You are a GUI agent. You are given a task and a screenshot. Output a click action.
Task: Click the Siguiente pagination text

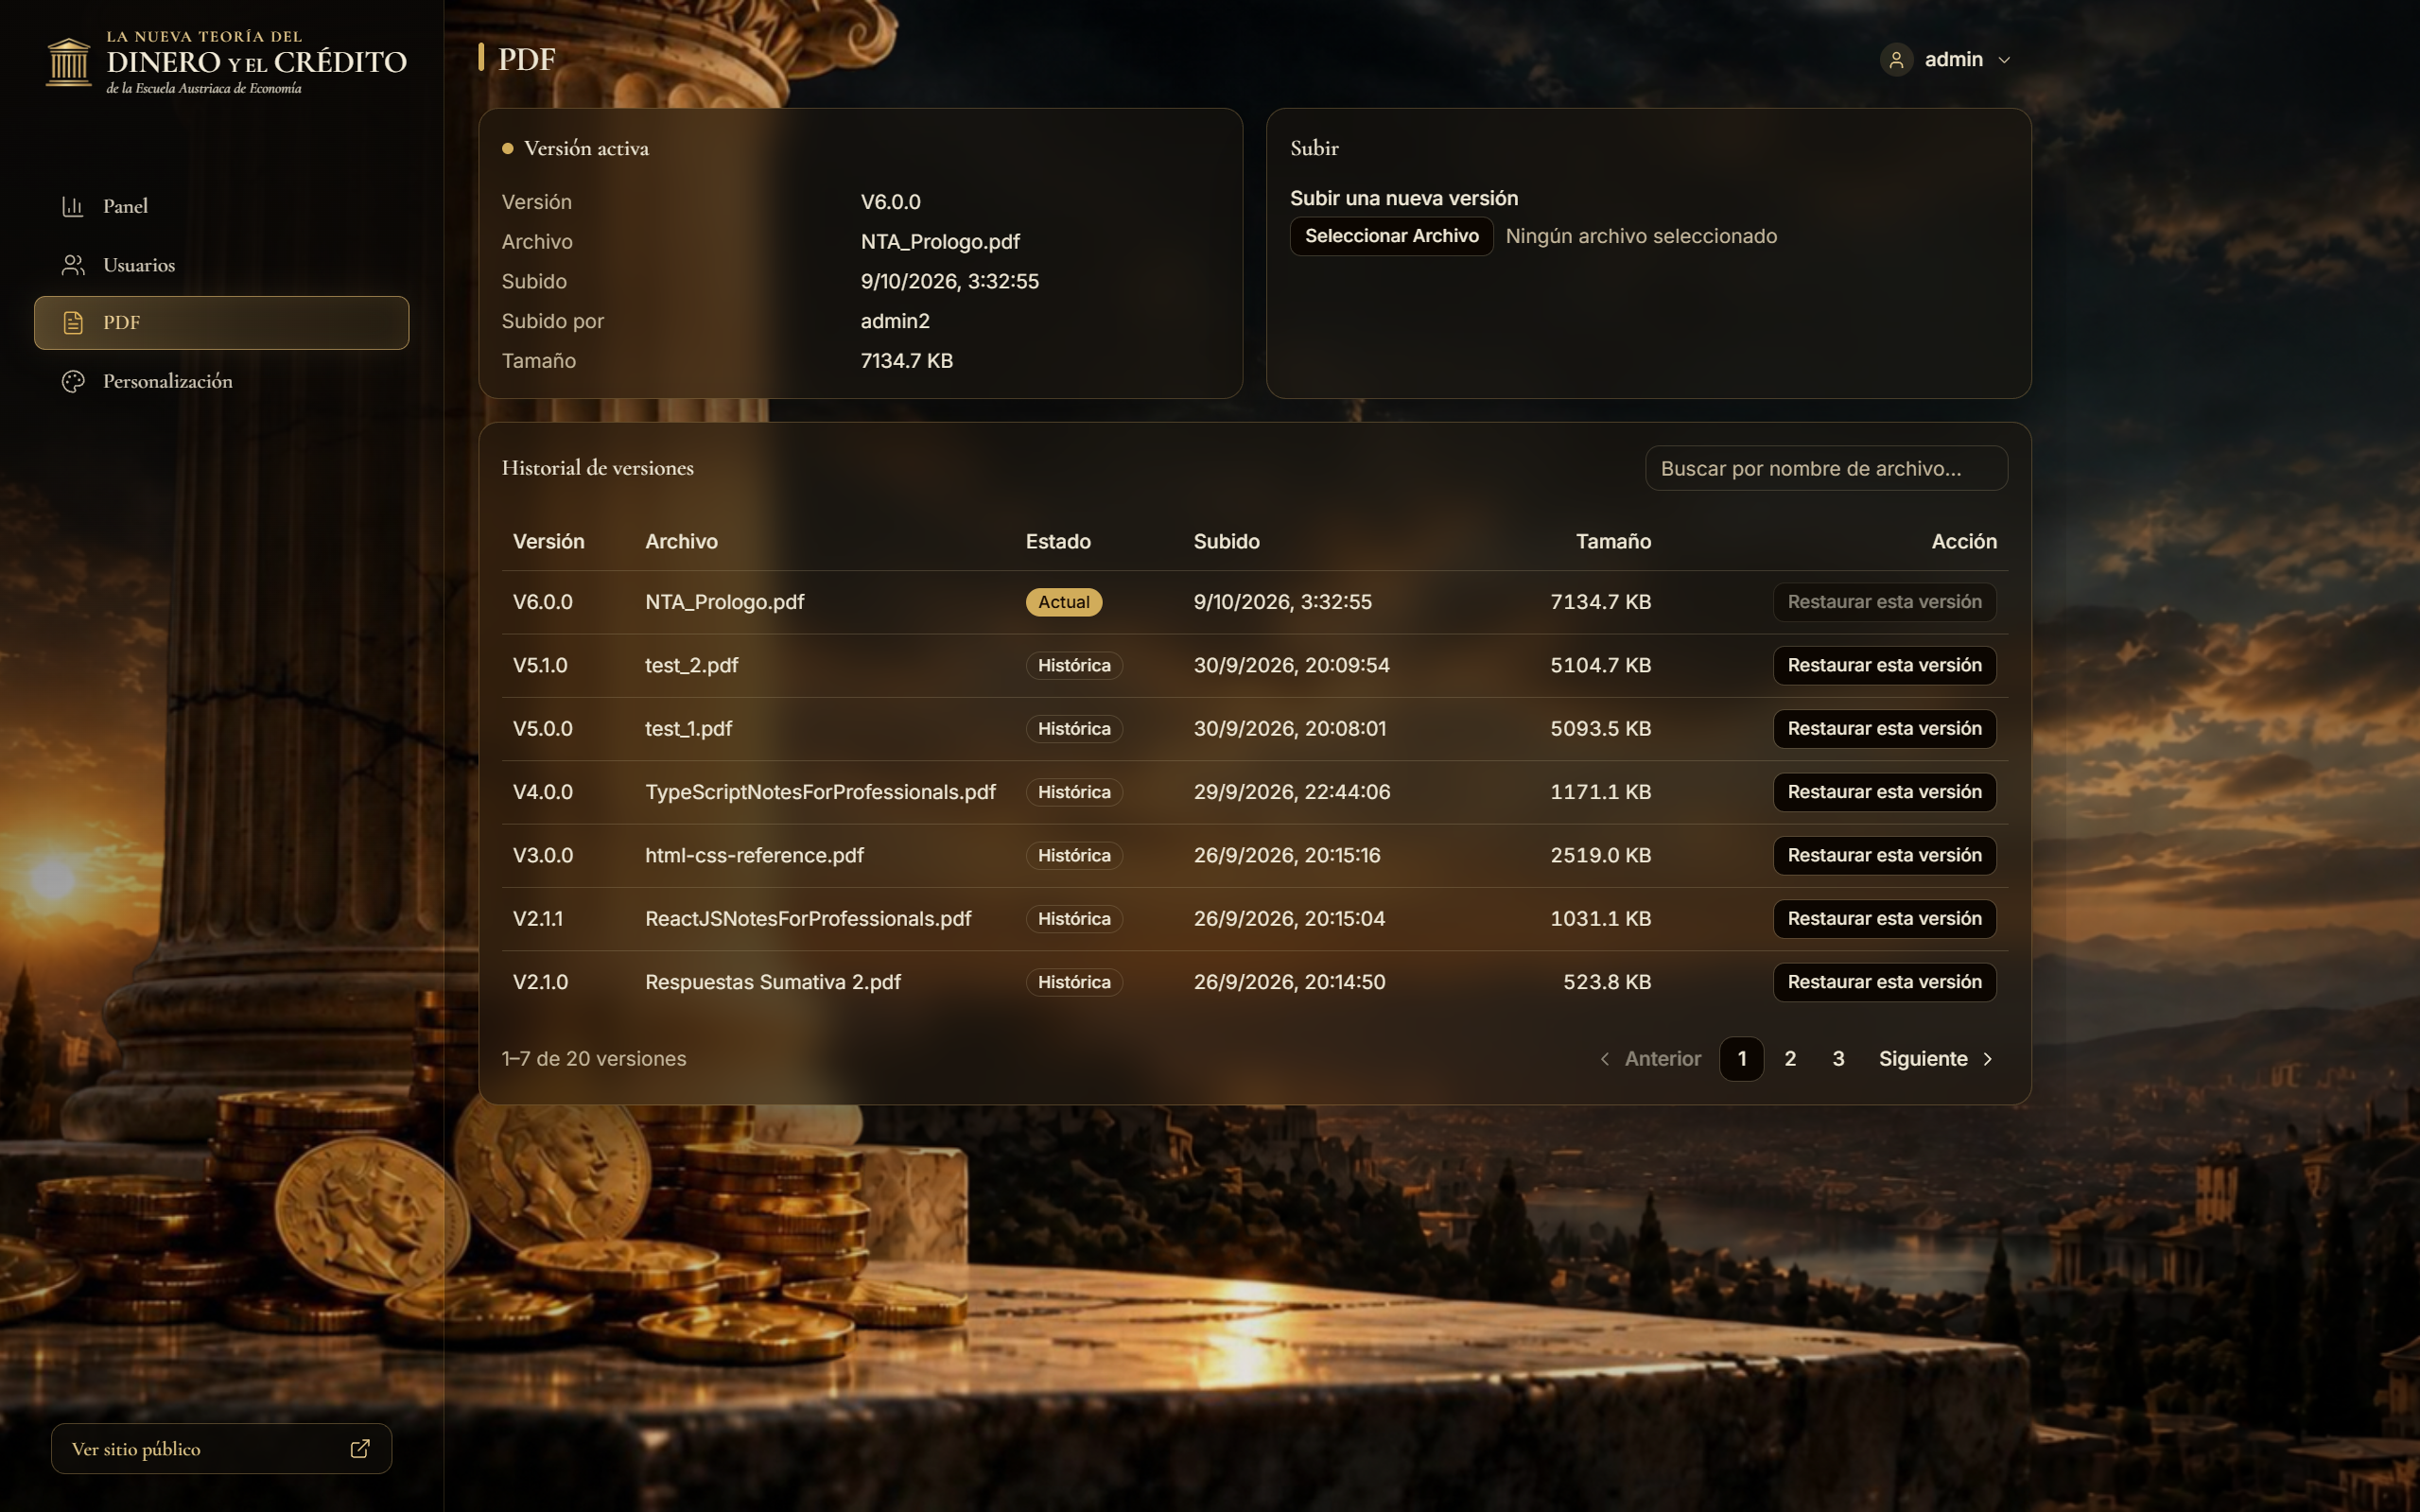click(x=1922, y=1059)
